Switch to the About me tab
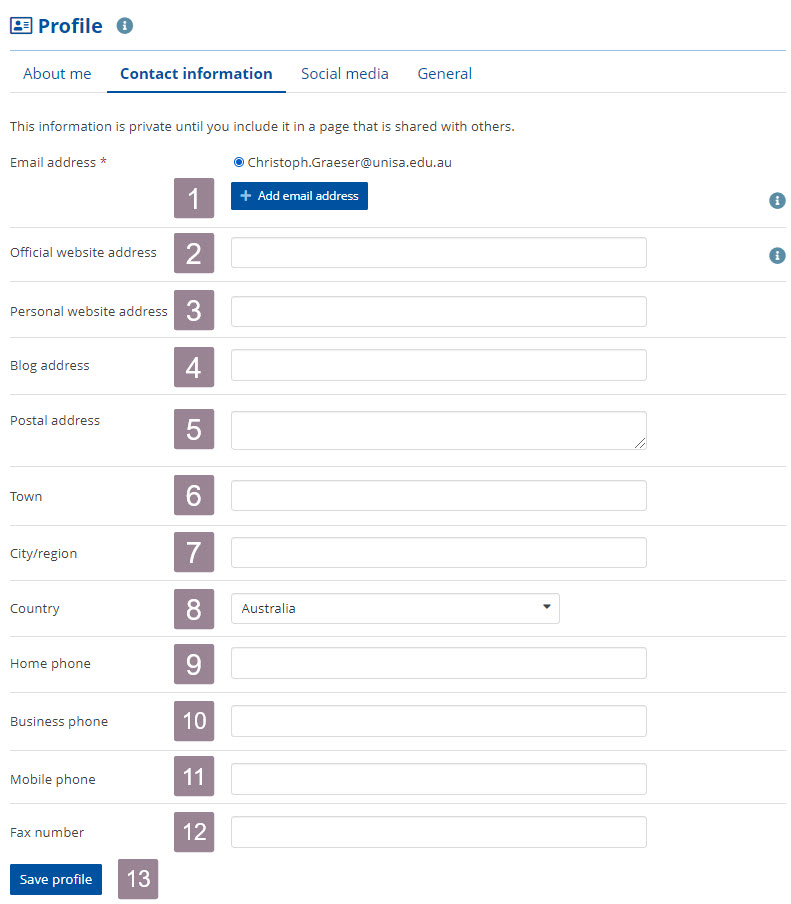 57,74
